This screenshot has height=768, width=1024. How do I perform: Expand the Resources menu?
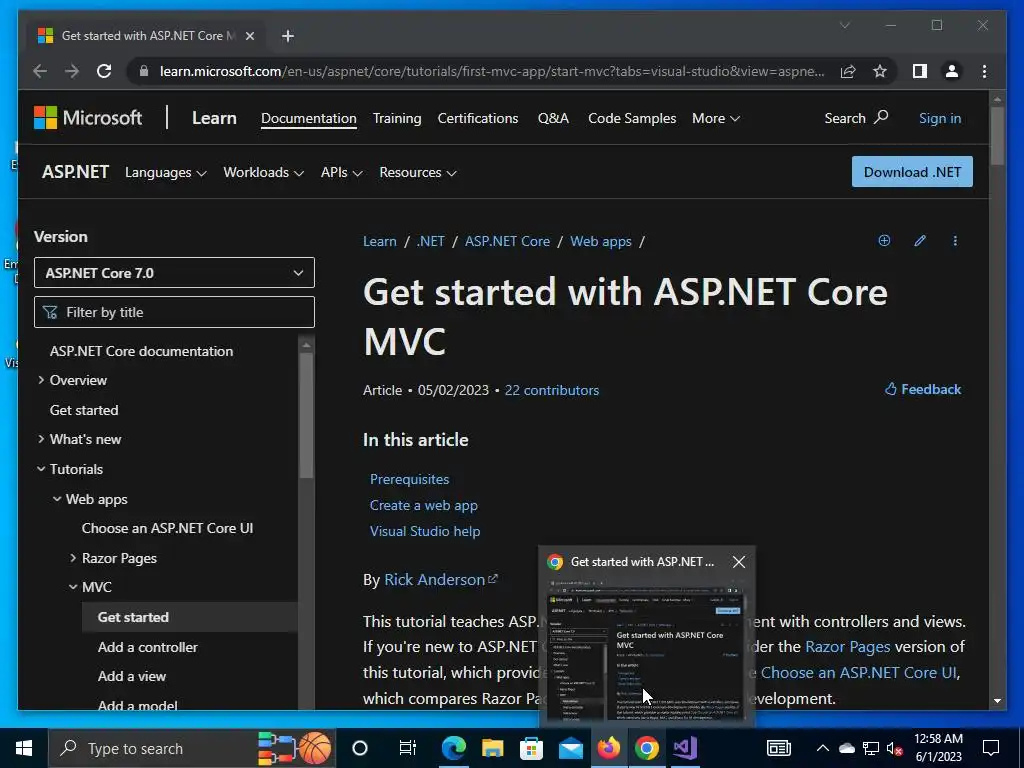point(417,172)
